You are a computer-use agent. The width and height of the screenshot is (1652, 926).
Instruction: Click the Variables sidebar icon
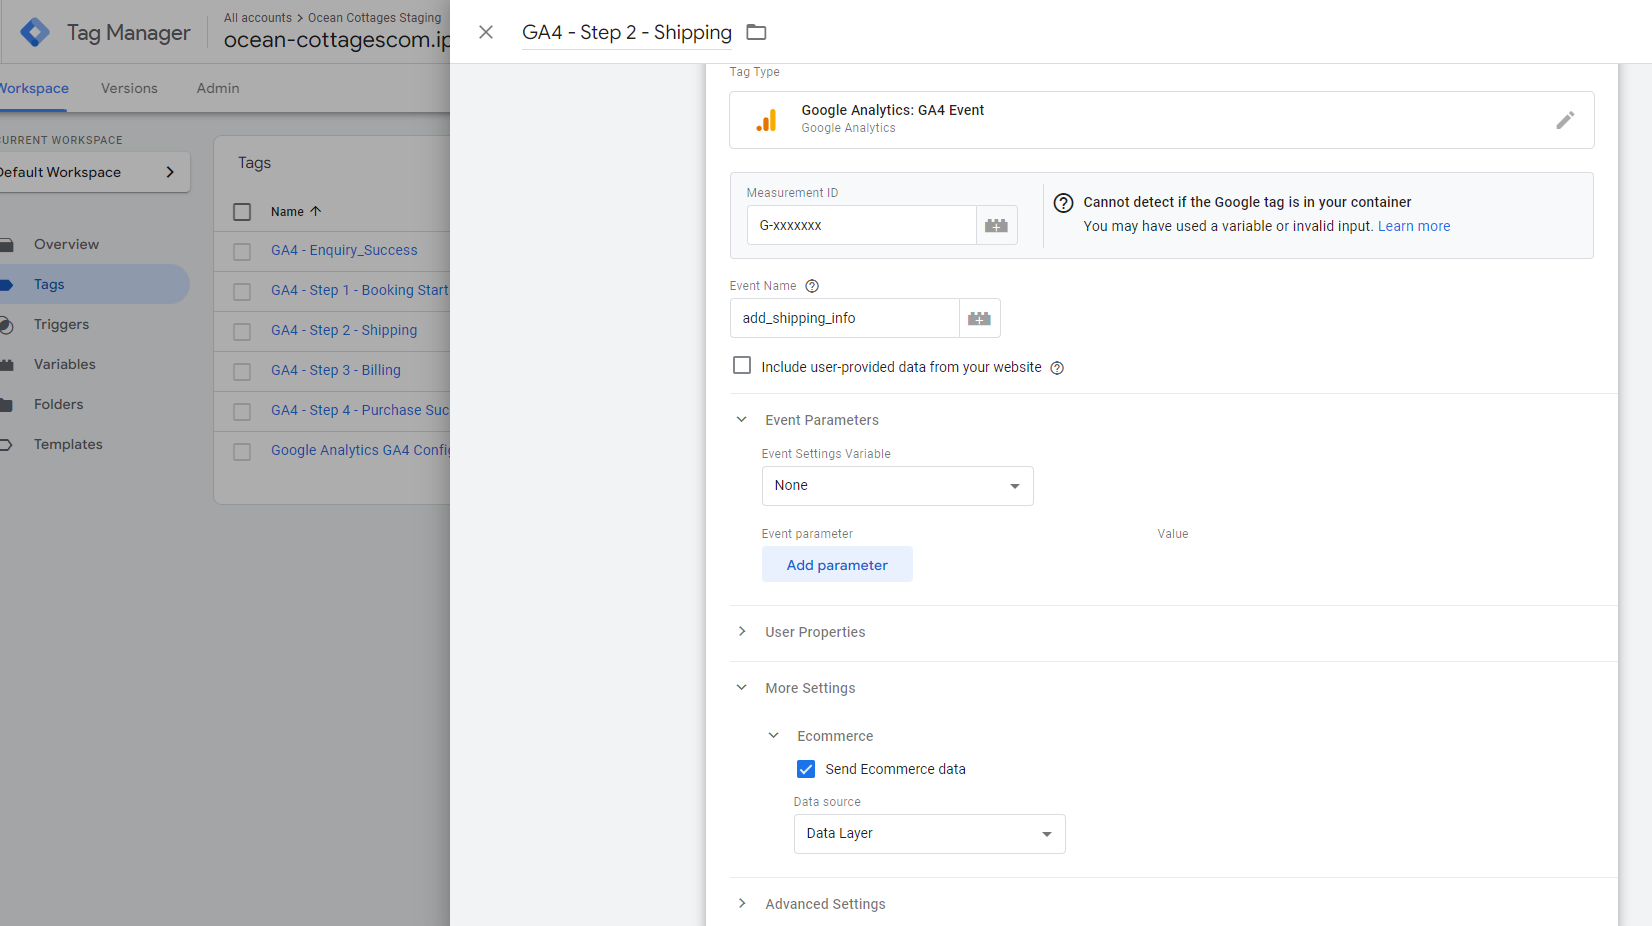pos(6,365)
